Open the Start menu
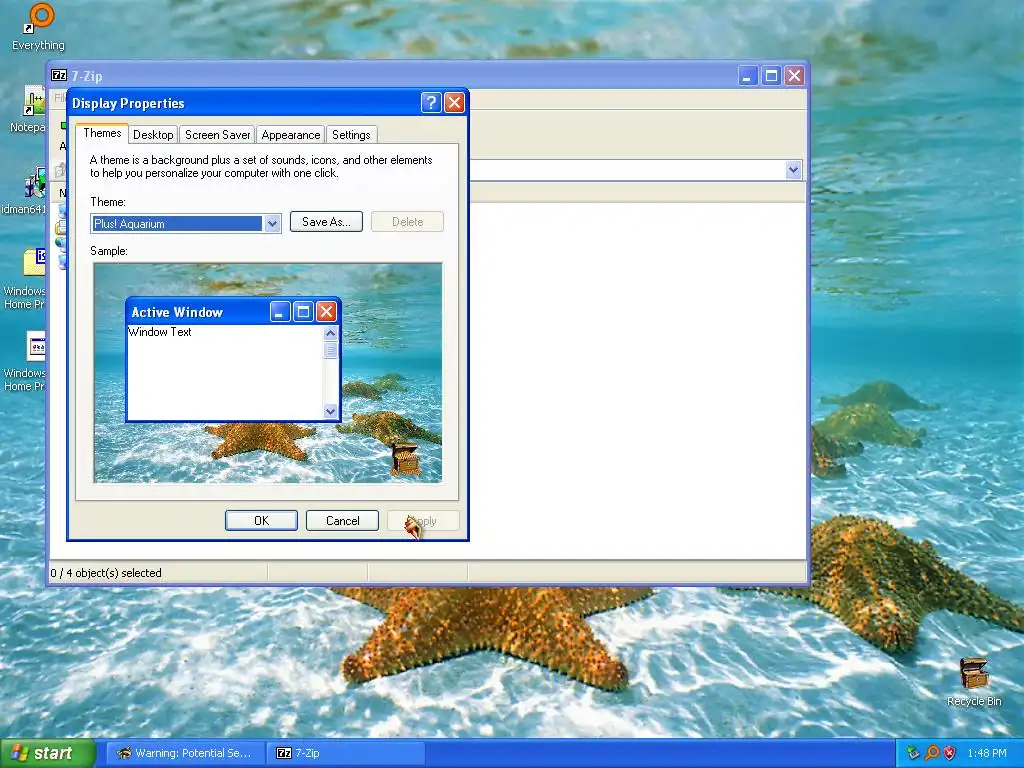Screen dimensions: 1024x768 [46, 753]
